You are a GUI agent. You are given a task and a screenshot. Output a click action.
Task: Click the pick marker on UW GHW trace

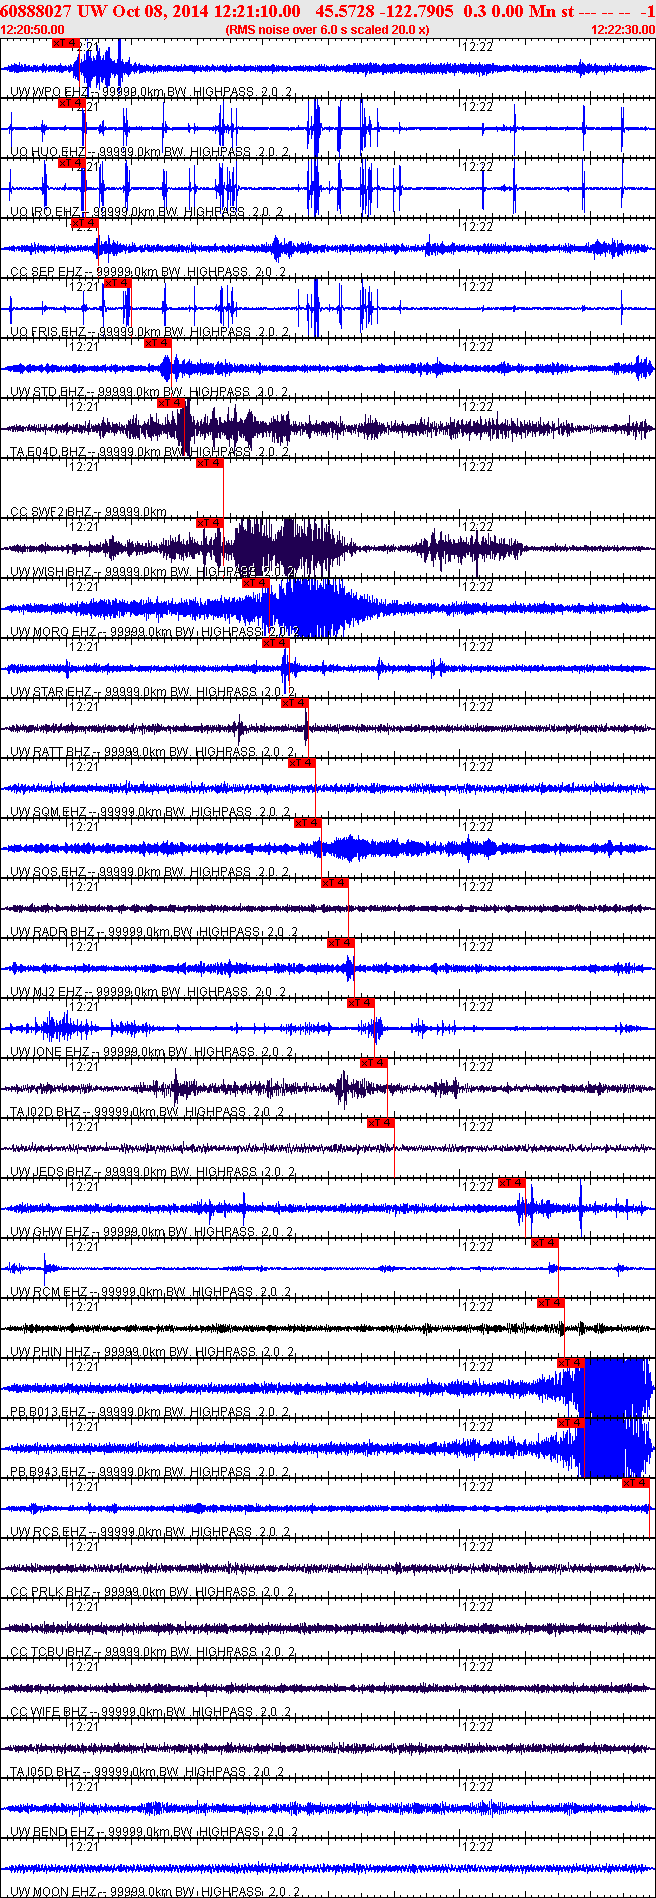(x=511, y=1183)
